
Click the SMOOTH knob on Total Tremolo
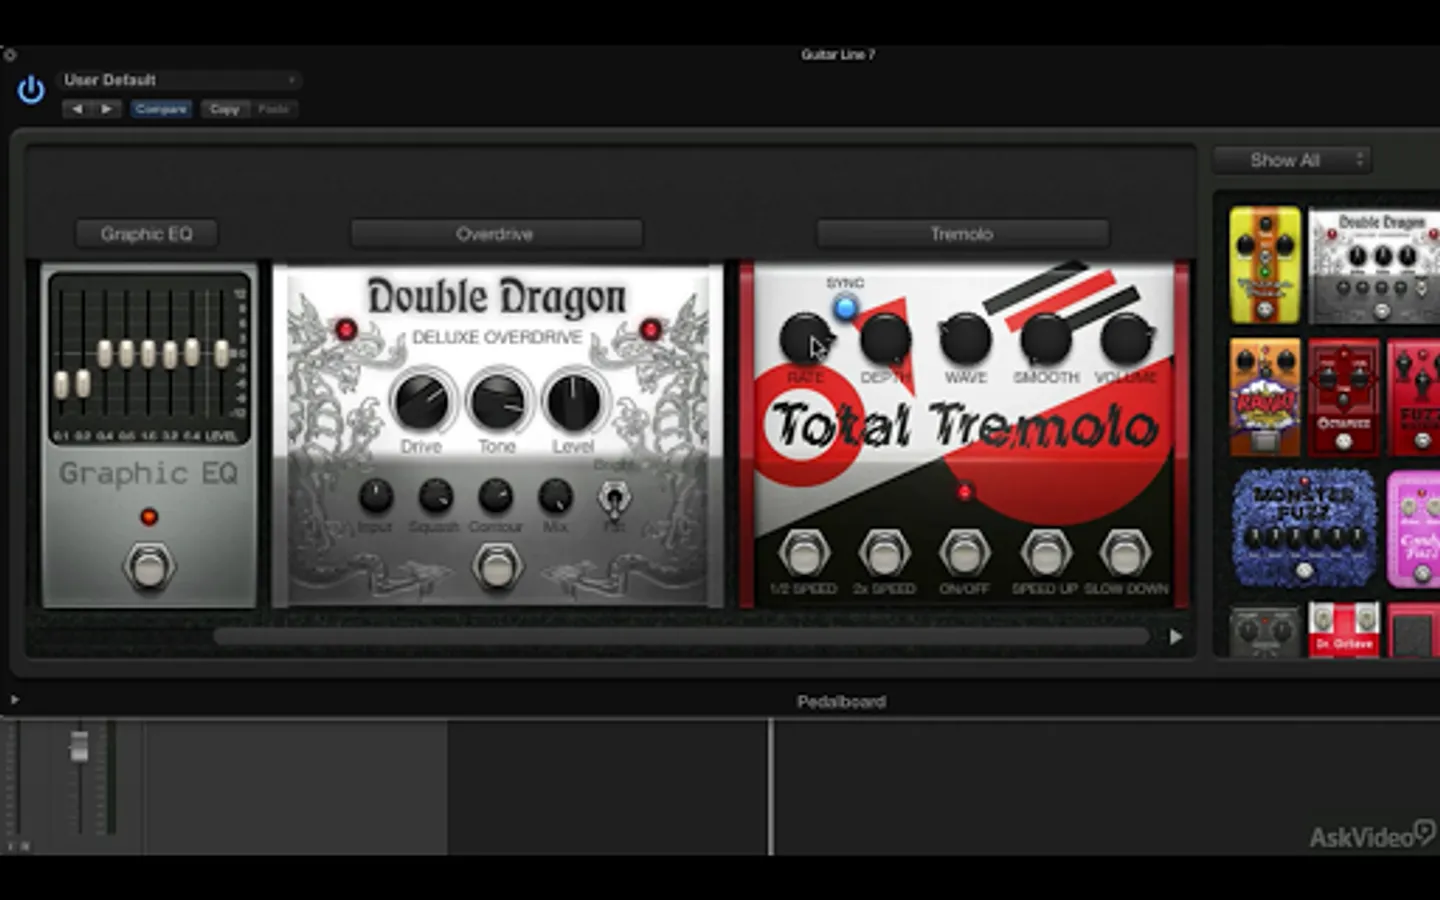[1045, 339]
